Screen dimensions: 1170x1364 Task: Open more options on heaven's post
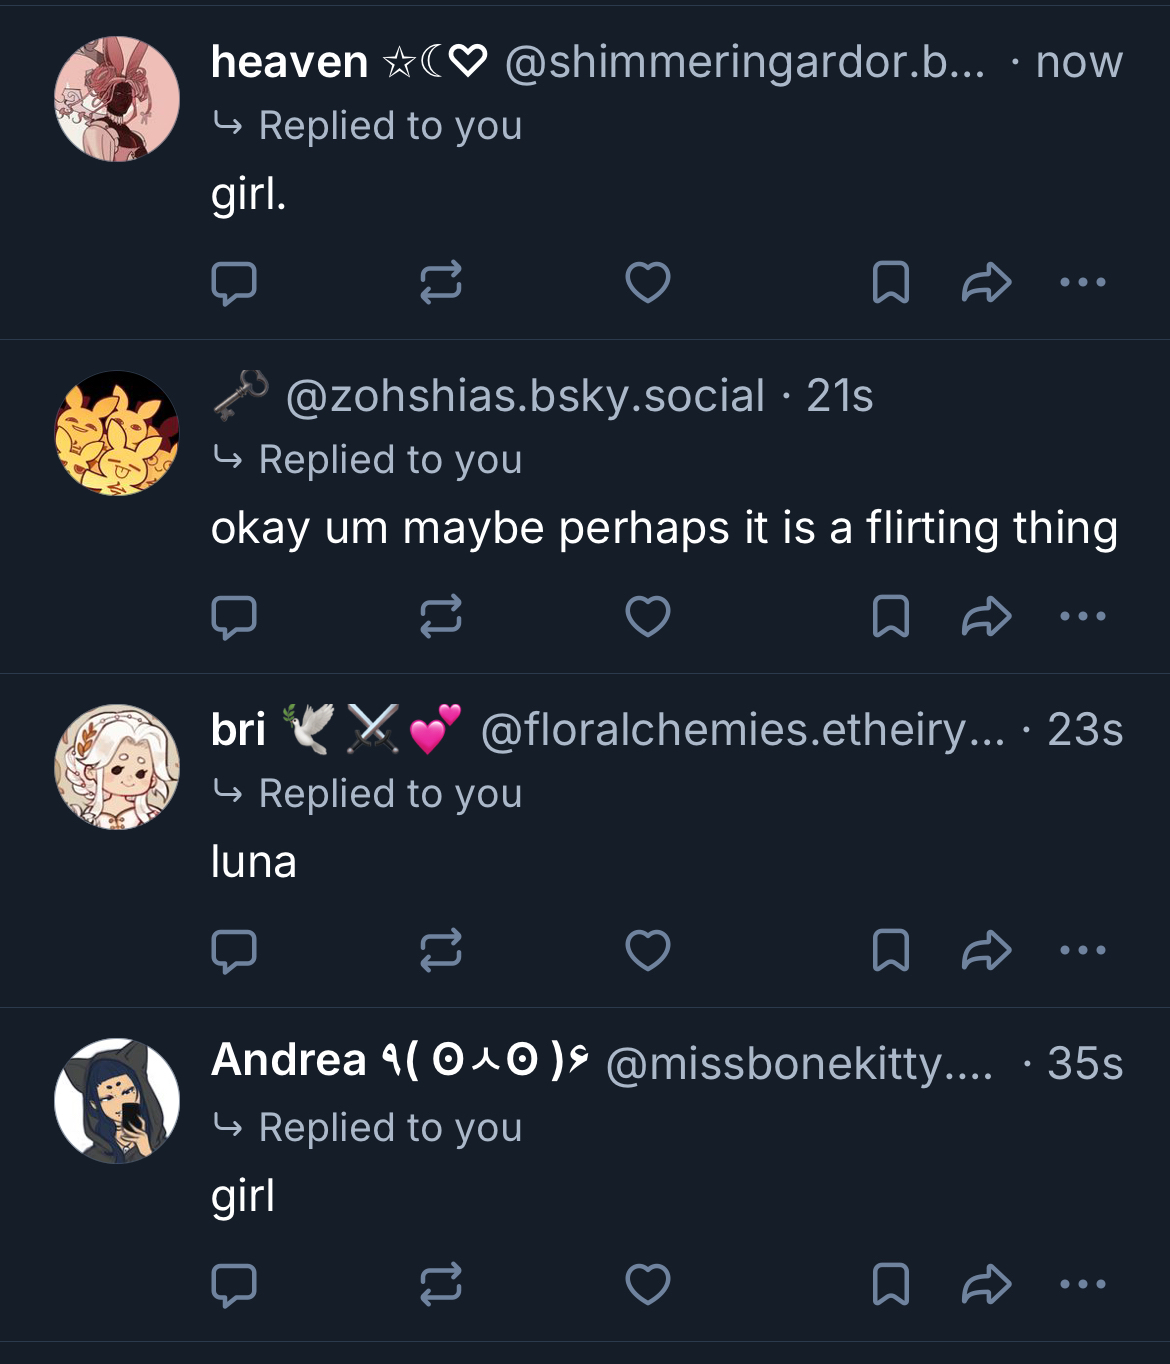pos(1082,283)
